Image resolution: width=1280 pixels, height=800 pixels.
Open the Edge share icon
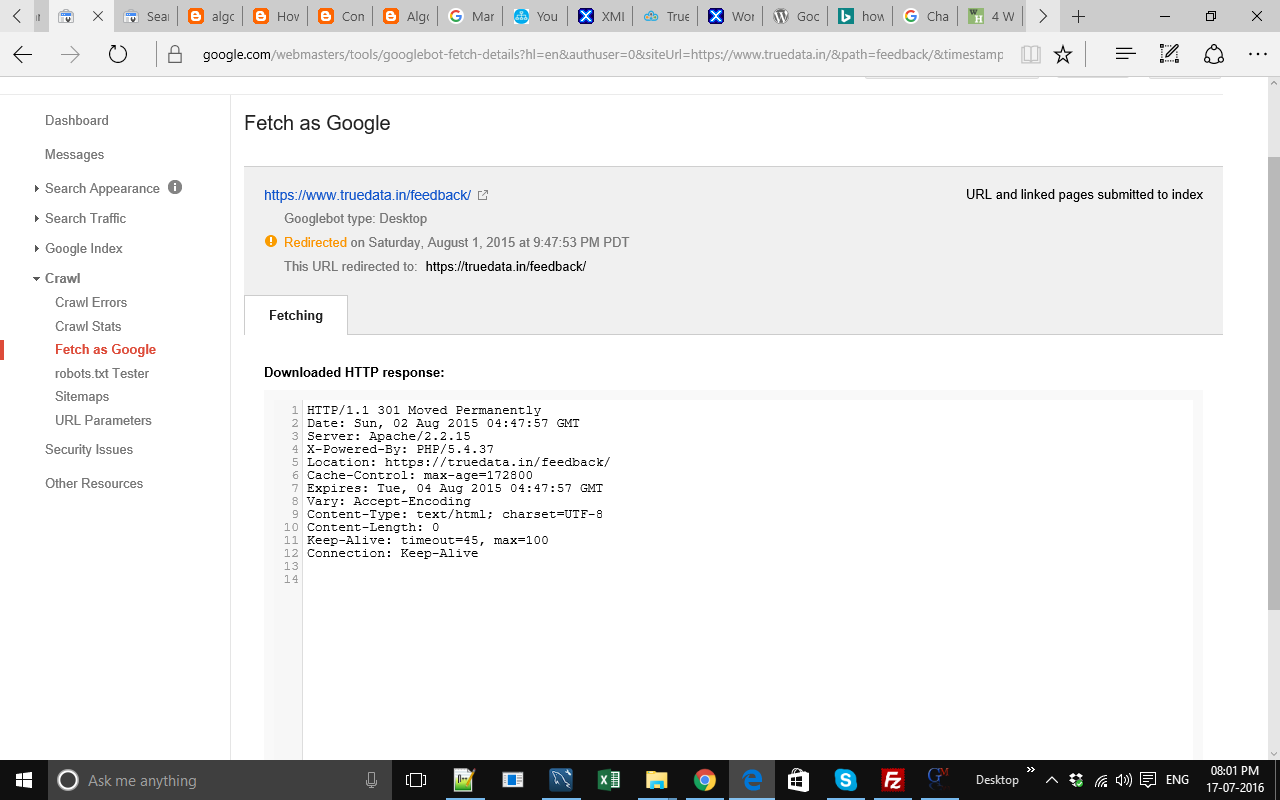[1214, 55]
